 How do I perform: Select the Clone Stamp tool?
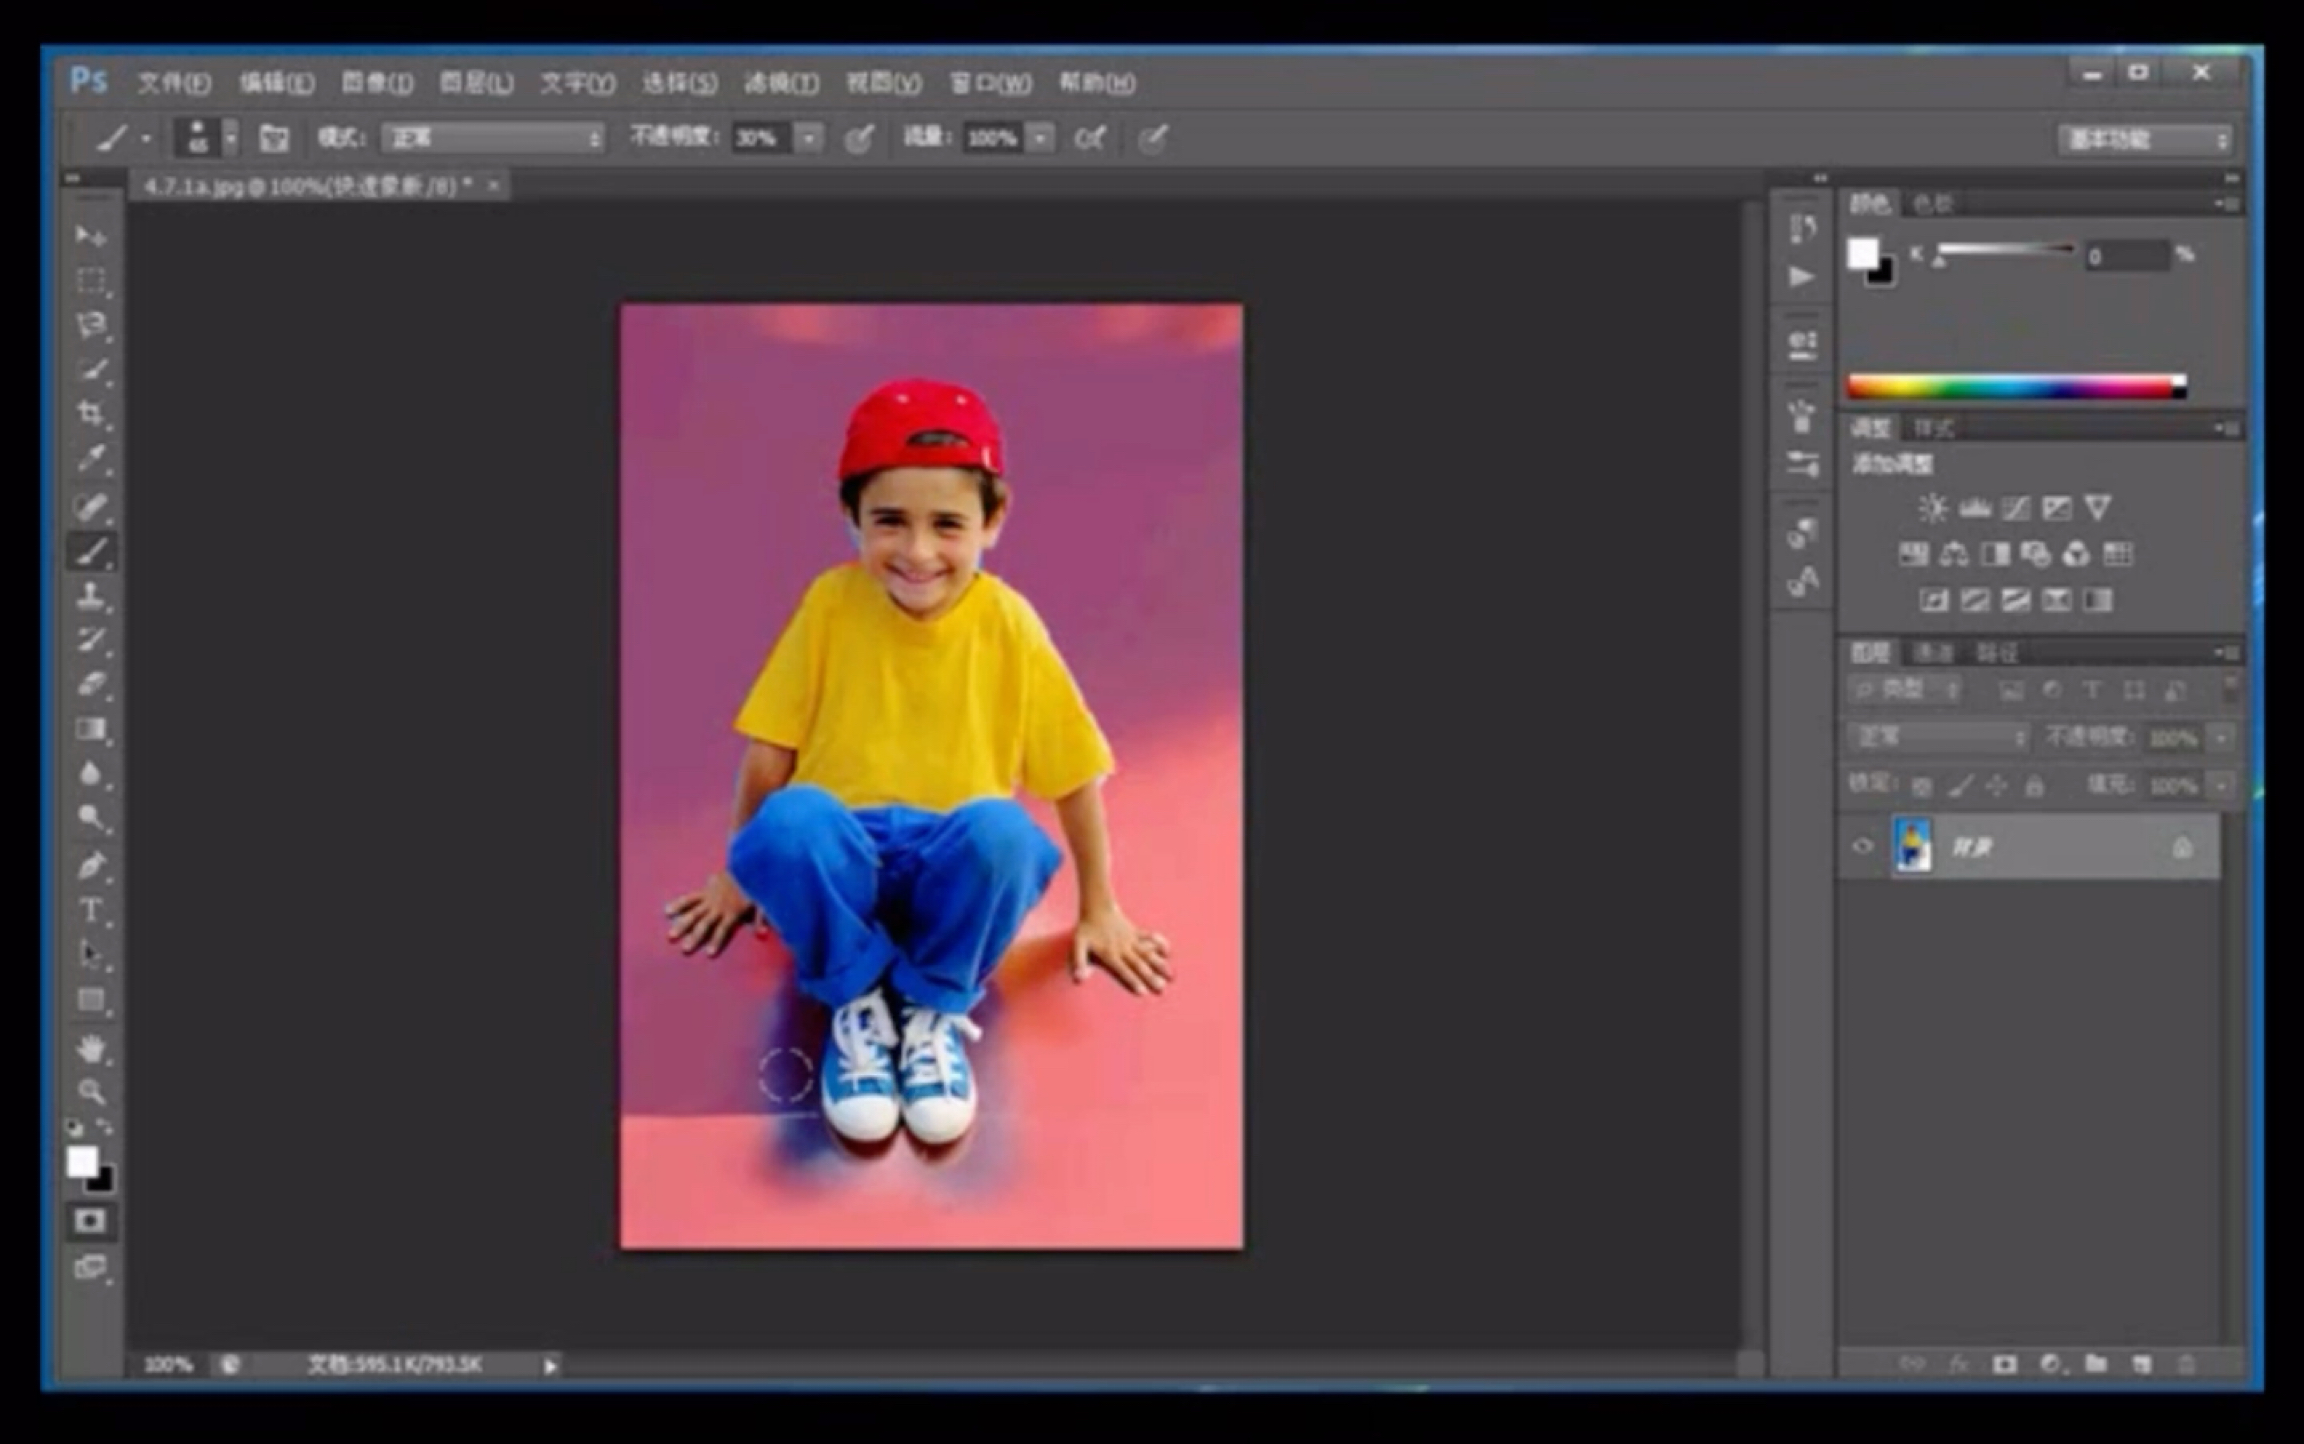click(90, 595)
